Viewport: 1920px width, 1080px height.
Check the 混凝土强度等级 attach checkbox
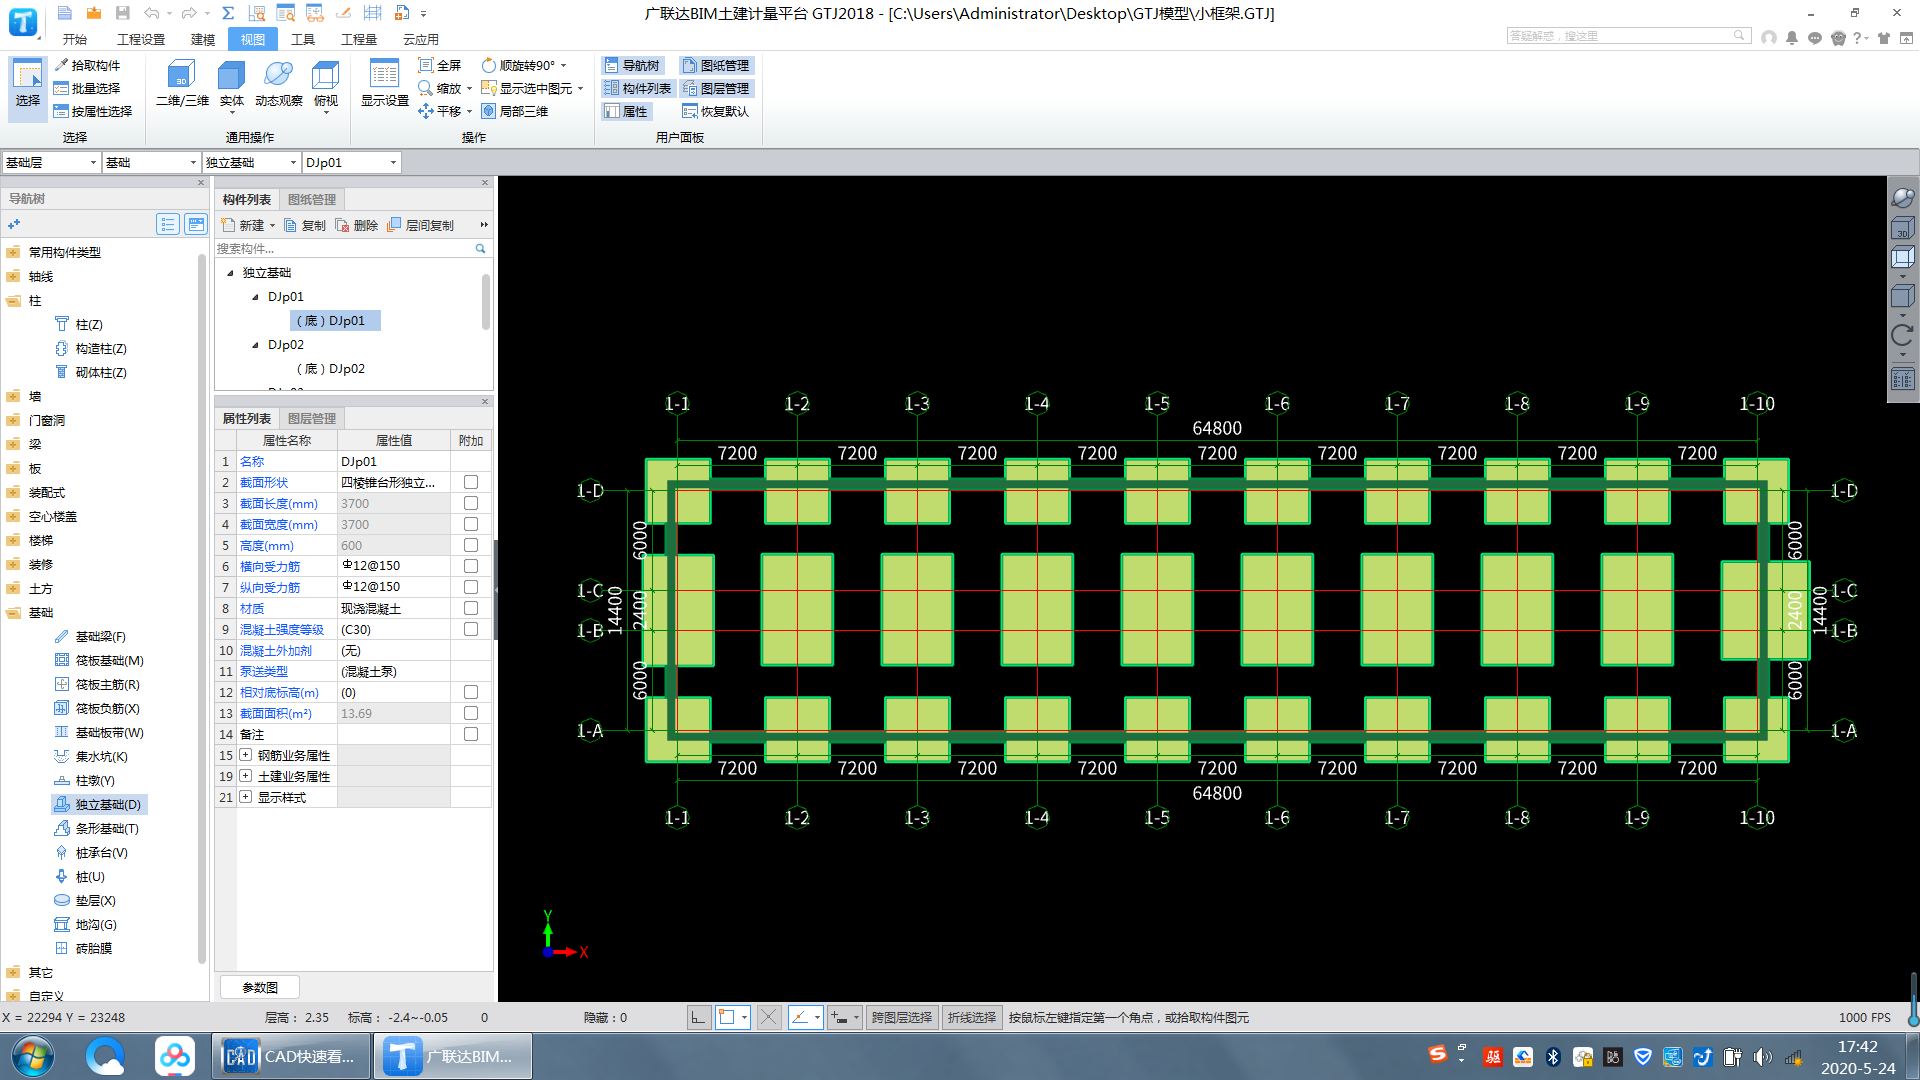(x=471, y=629)
